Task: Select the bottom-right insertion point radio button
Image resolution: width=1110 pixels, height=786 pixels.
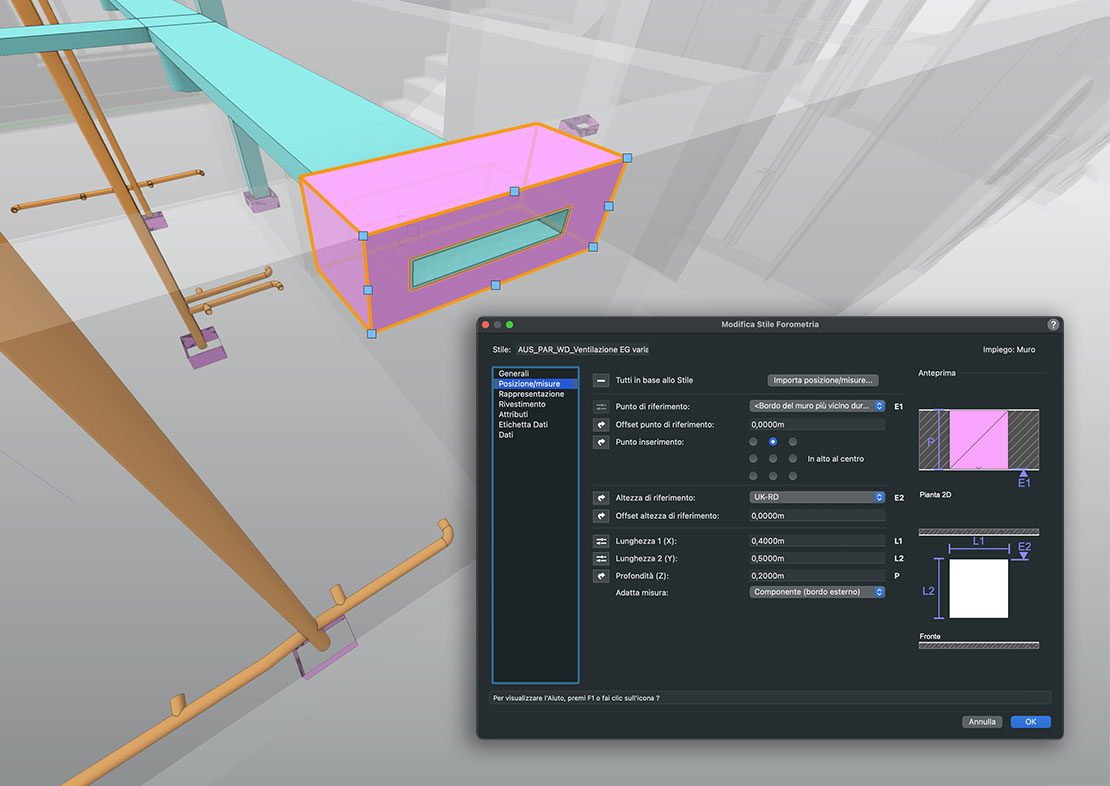Action: [793, 476]
